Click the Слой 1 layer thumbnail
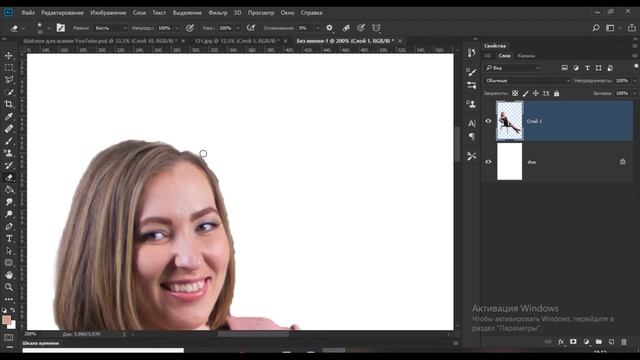 [x=509, y=121]
